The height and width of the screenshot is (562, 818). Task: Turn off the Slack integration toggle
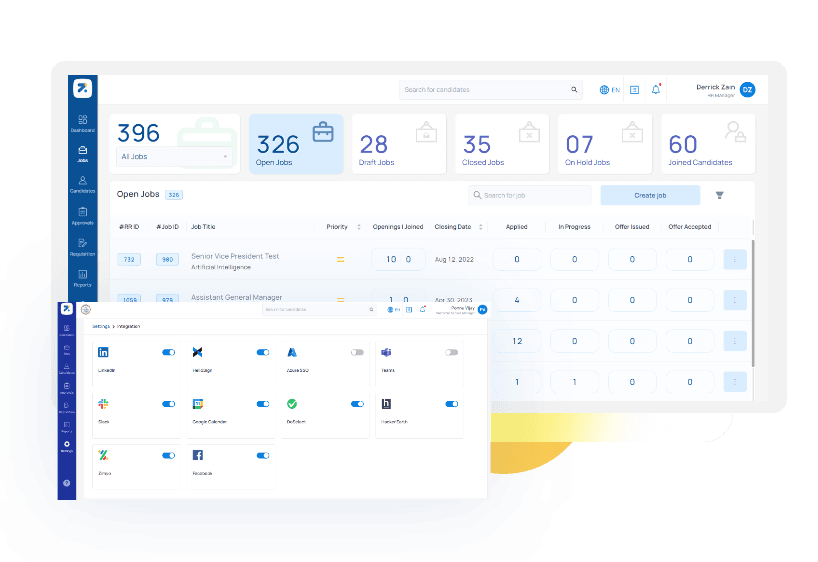tap(168, 404)
